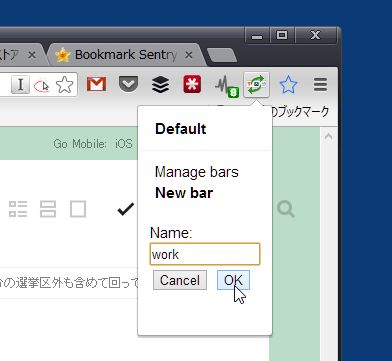Select the Default bar entry
The image size is (392, 361).
(x=181, y=129)
